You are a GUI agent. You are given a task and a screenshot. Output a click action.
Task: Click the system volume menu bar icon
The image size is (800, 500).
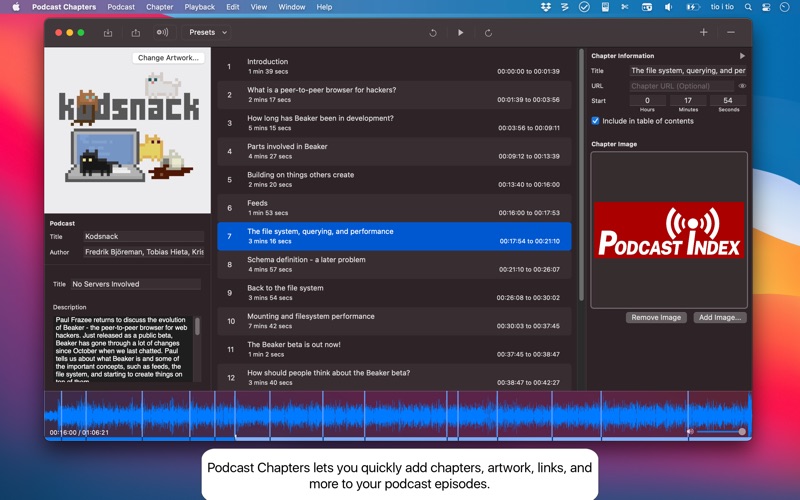[668, 7]
